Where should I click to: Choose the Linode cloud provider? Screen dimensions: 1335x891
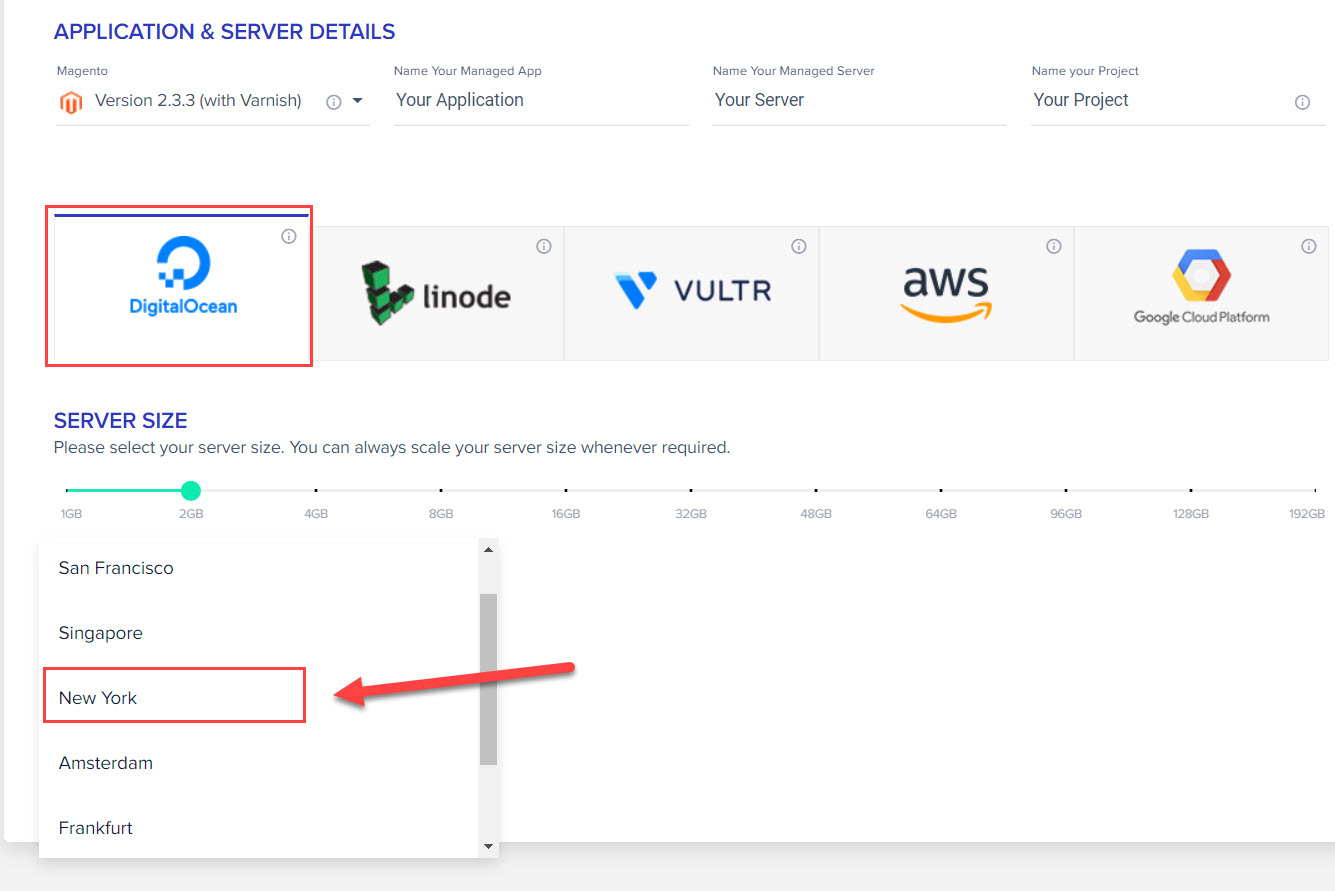[x=437, y=293]
